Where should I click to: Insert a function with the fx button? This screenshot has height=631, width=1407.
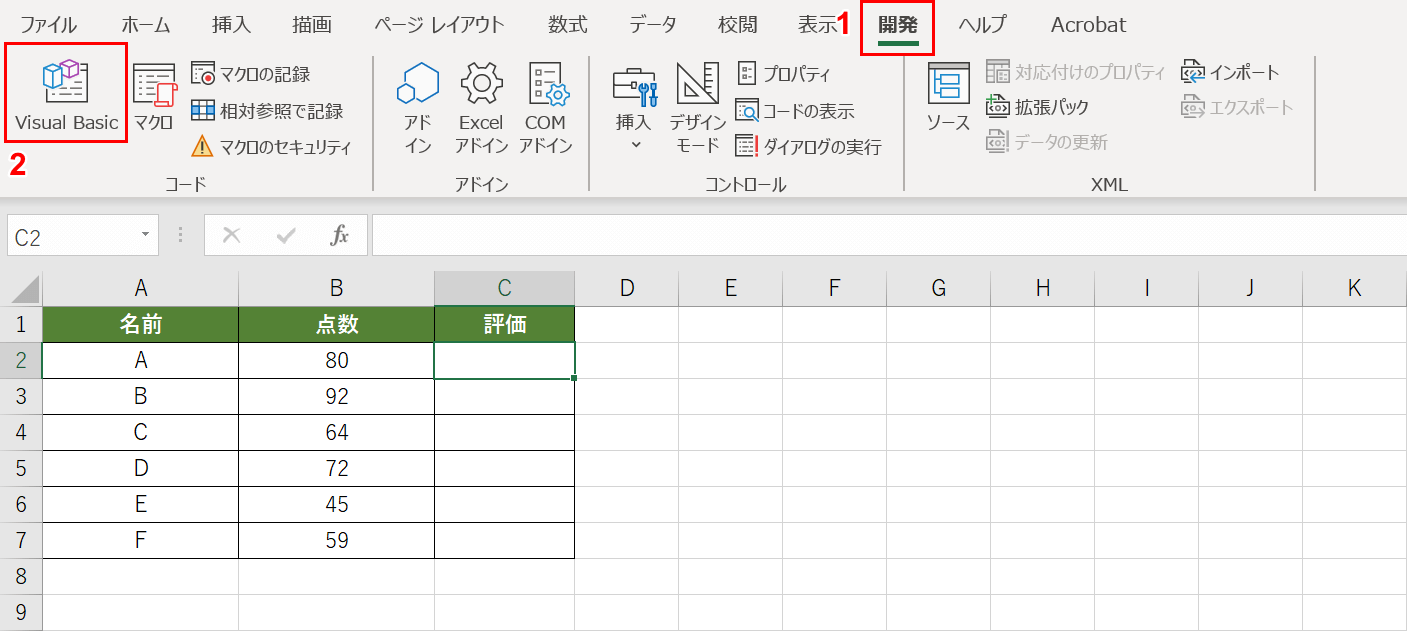[340, 235]
